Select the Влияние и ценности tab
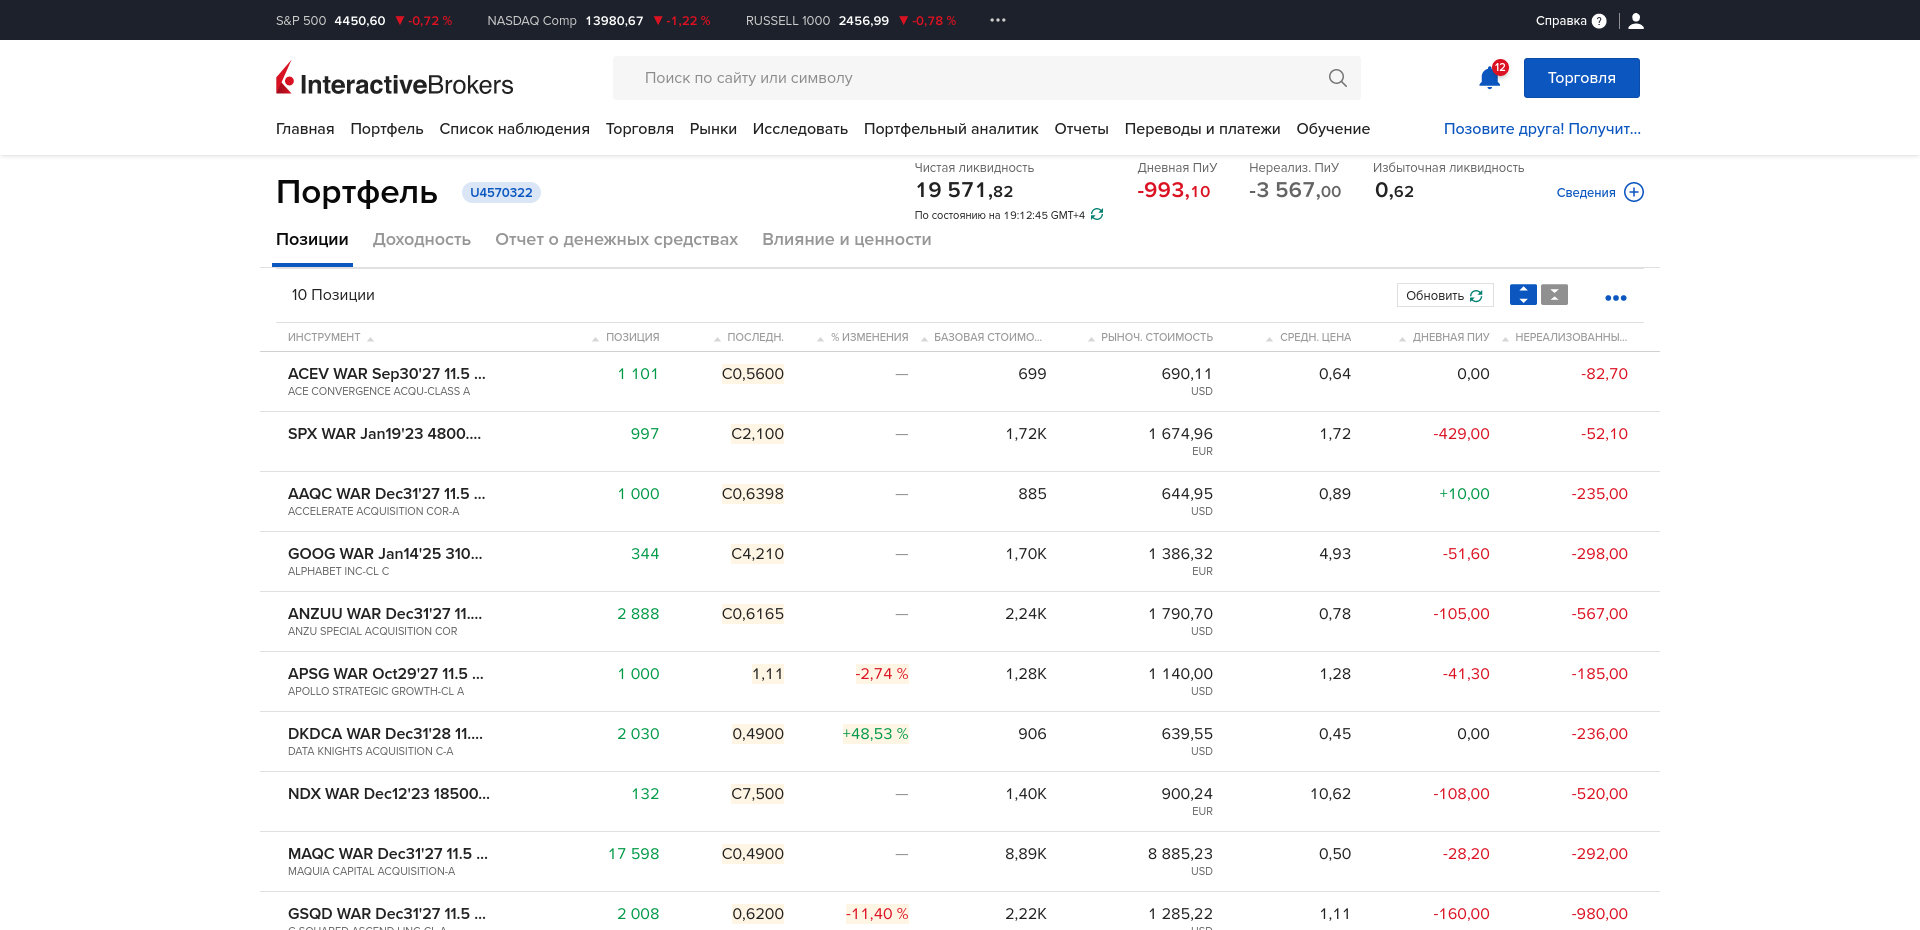Viewport: 1920px width, 930px height. pyautogui.click(x=846, y=240)
